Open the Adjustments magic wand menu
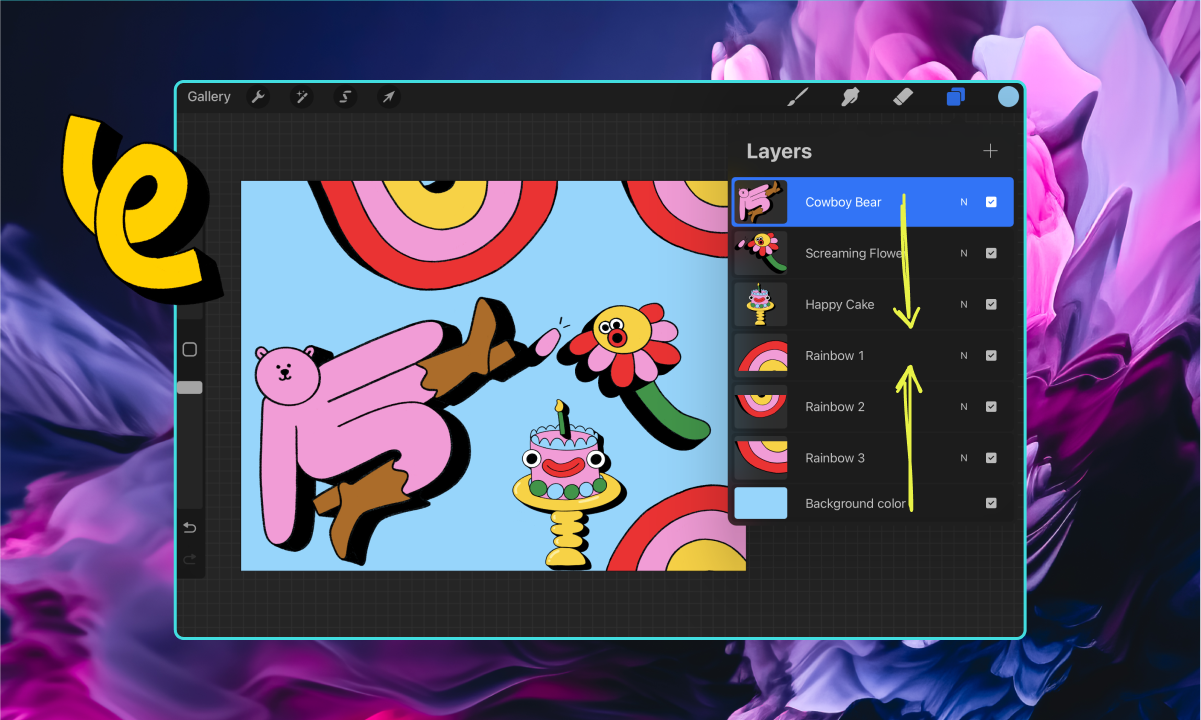1201x720 pixels. coord(301,96)
